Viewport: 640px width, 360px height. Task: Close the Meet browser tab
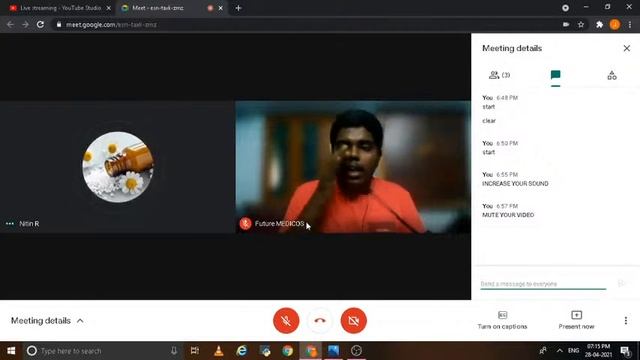(221, 8)
